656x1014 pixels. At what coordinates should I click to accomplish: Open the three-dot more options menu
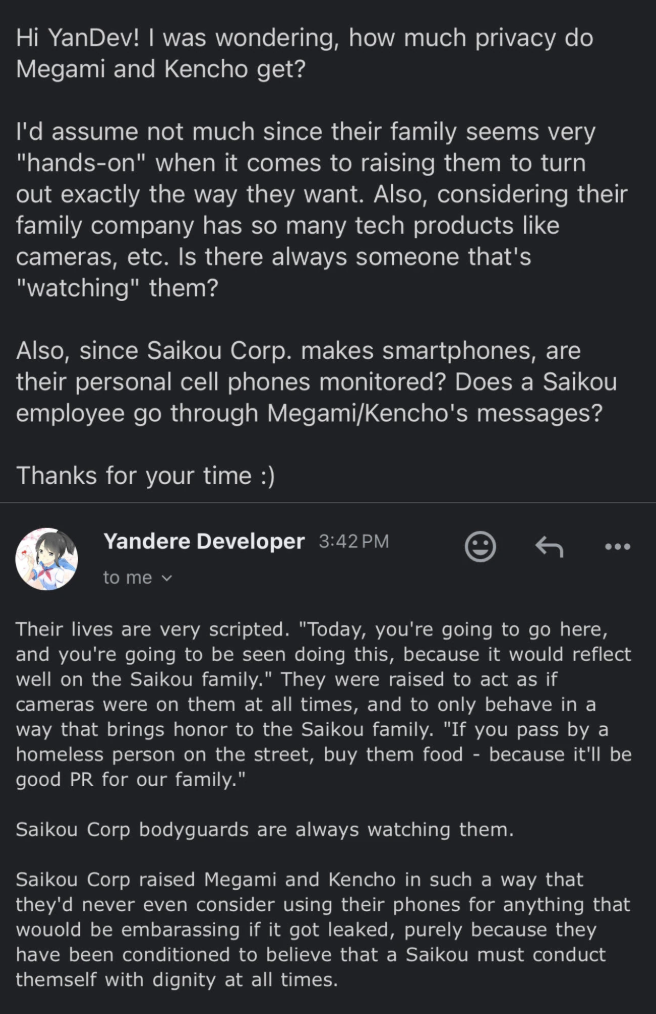(x=618, y=547)
